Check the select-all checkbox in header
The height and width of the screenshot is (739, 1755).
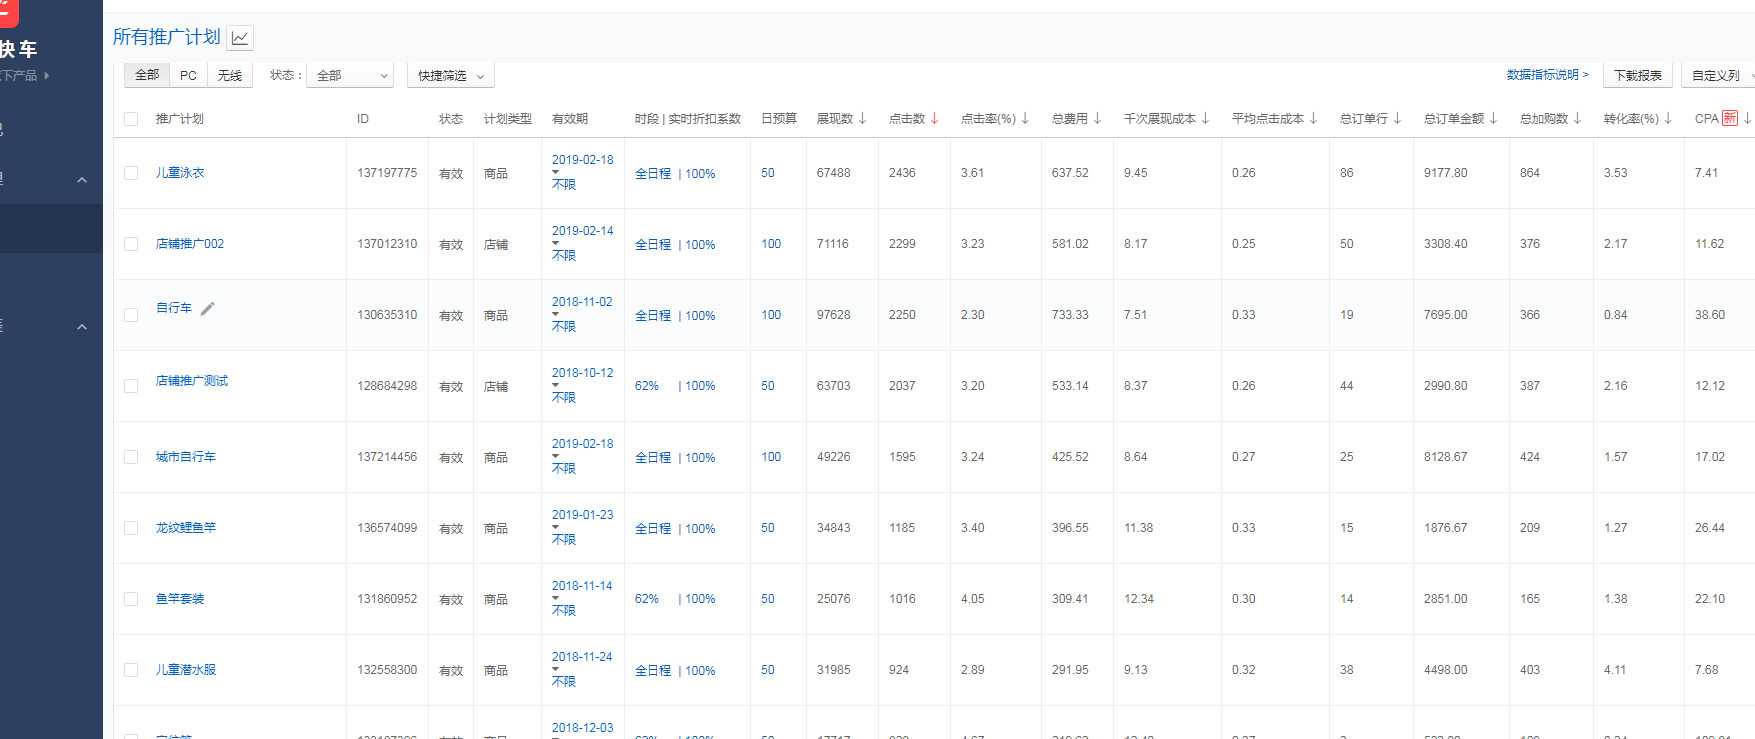tap(131, 119)
